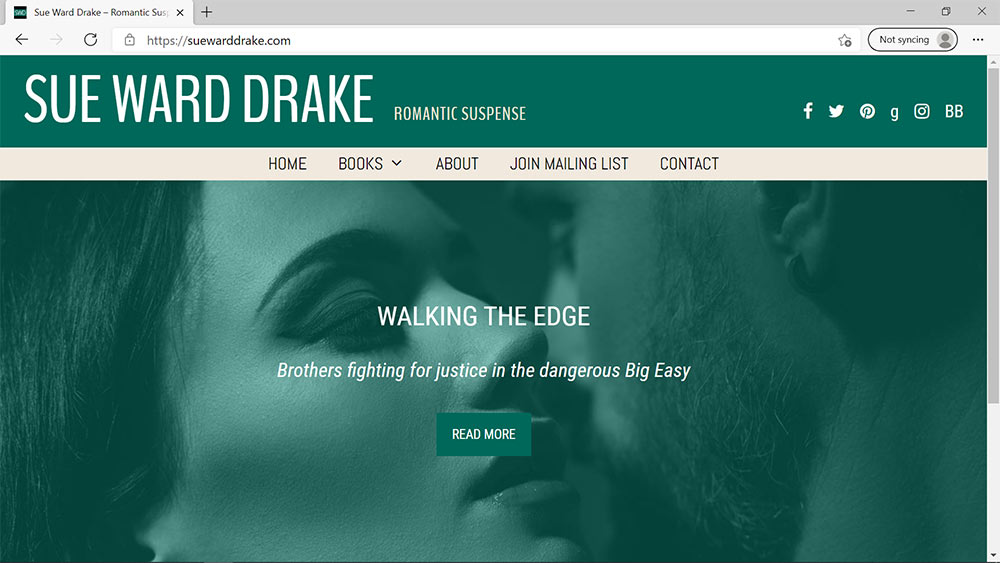Go back with the browser arrow
1000x563 pixels.
point(22,40)
